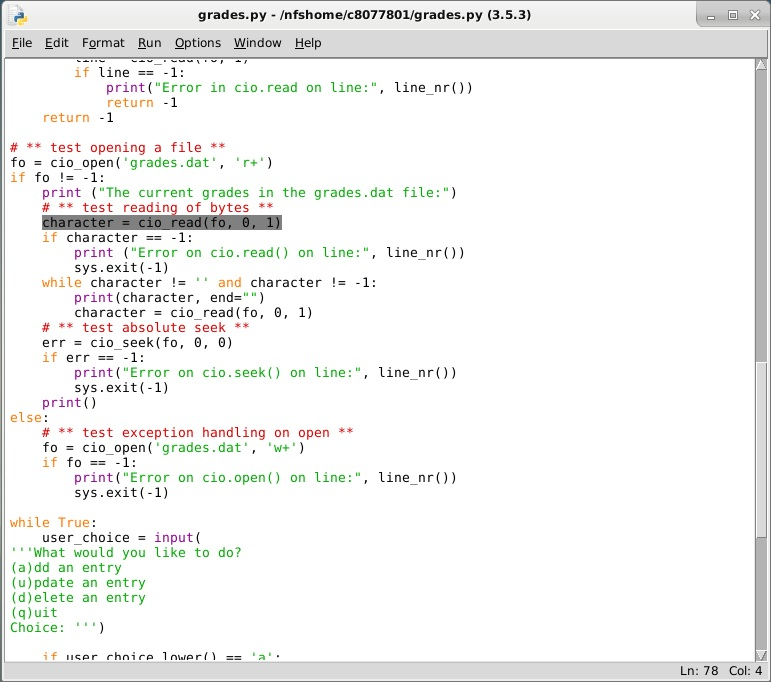The width and height of the screenshot is (771, 682).
Task: Open the Run menu
Action: coord(149,43)
